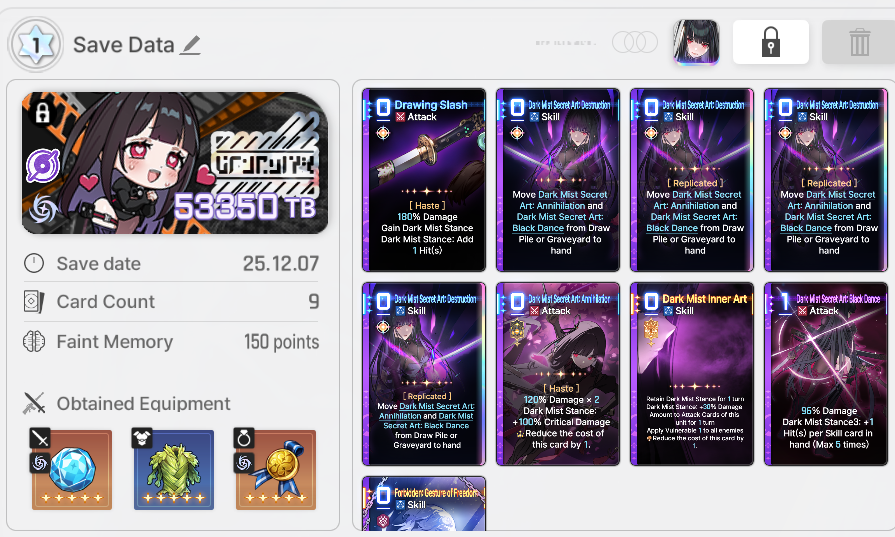The width and height of the screenshot is (895, 537).
Task: Click the Faint Memory 150 points row
Action: (171, 342)
